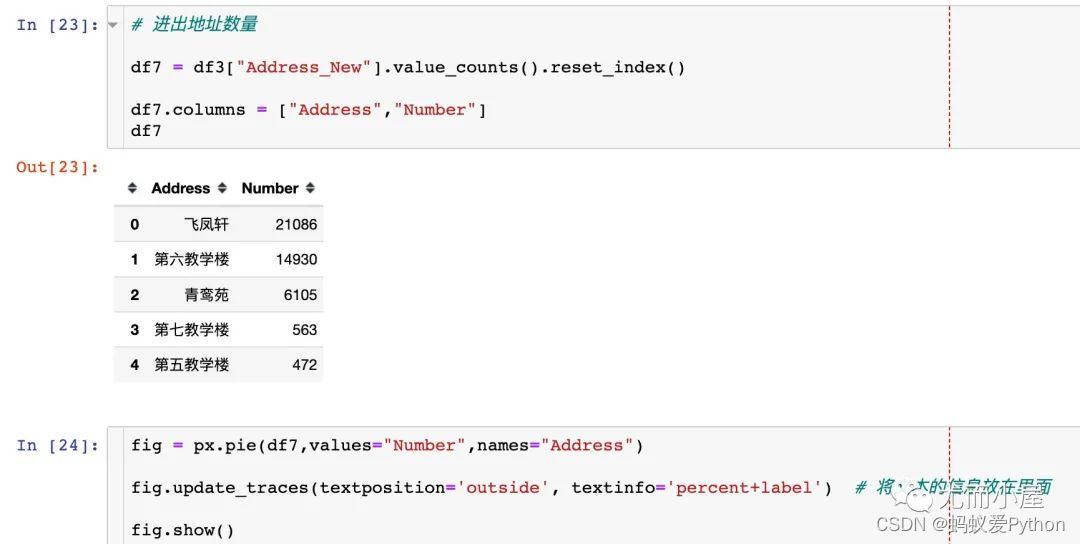Place cursor on the value_counts code line
1080x544 pixels.
(408, 67)
